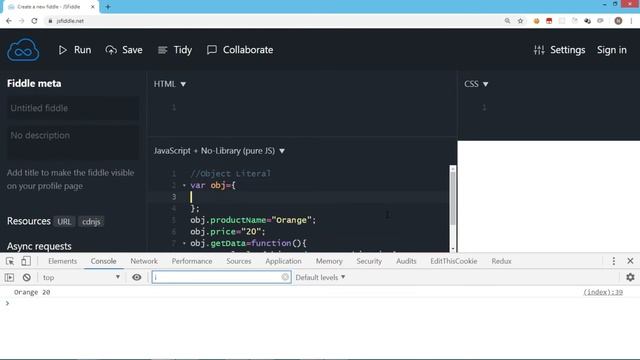Switch to the Console tab
The height and width of the screenshot is (360, 640).
(103, 261)
